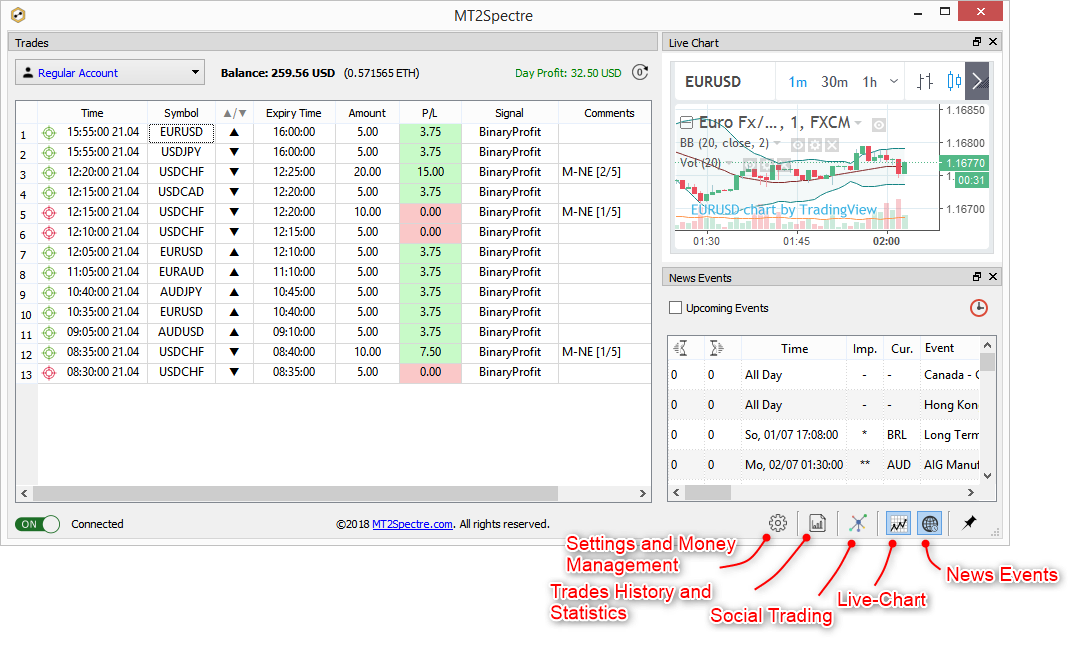
Task: Click the Time header in news table
Action: 794,348
